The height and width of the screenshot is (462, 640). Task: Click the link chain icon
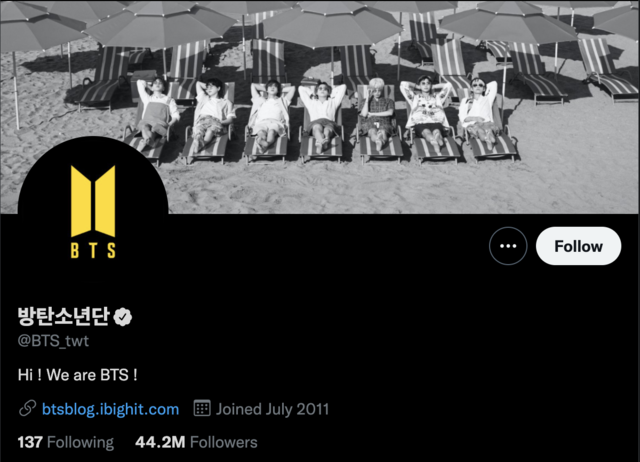point(27,409)
